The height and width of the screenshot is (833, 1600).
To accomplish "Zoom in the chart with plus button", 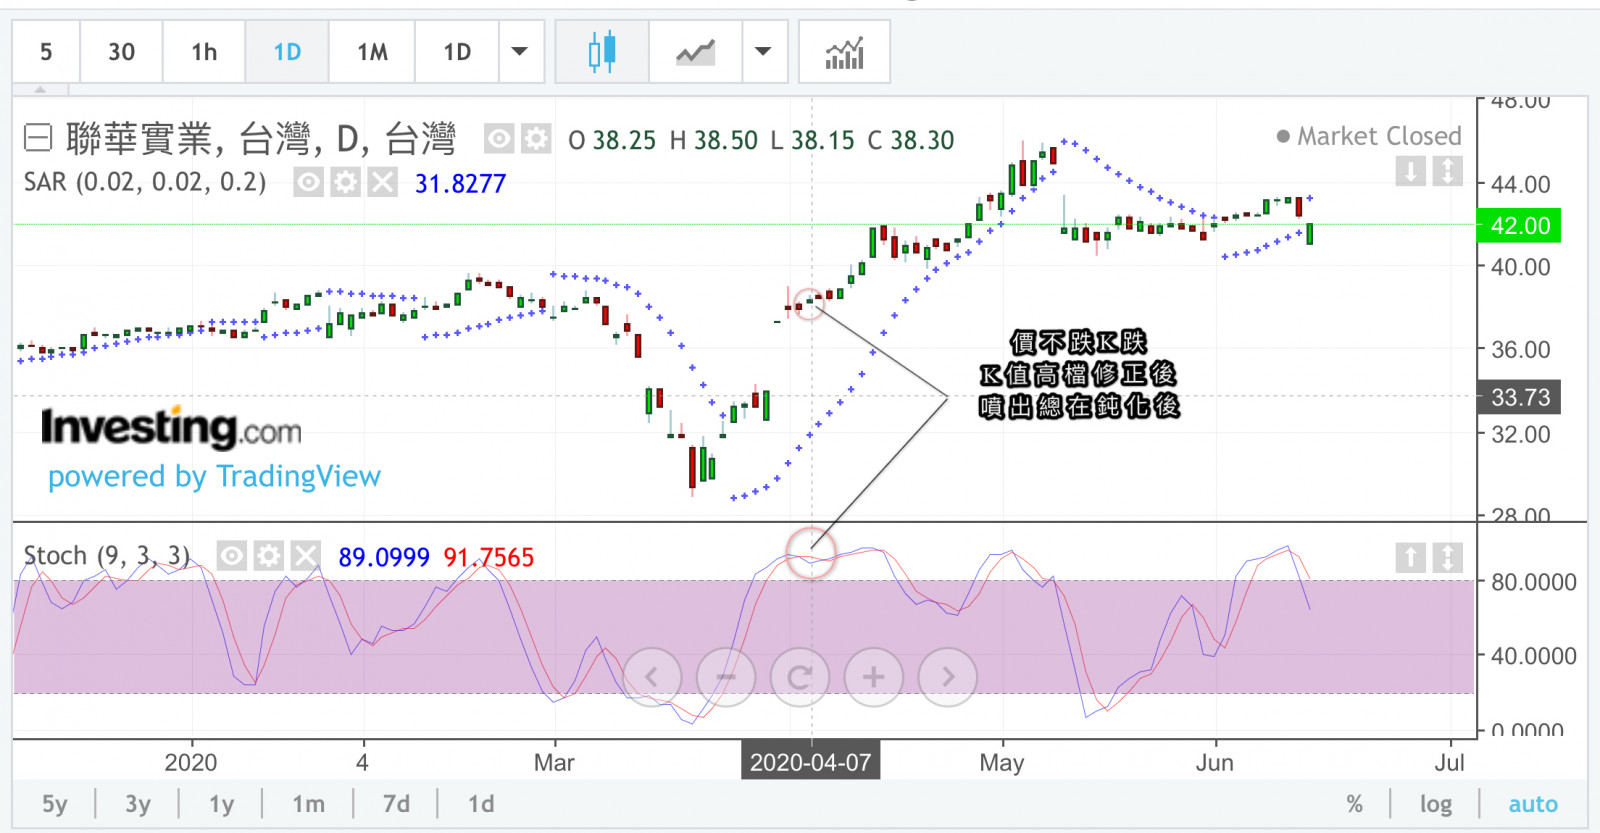I will coord(873,677).
